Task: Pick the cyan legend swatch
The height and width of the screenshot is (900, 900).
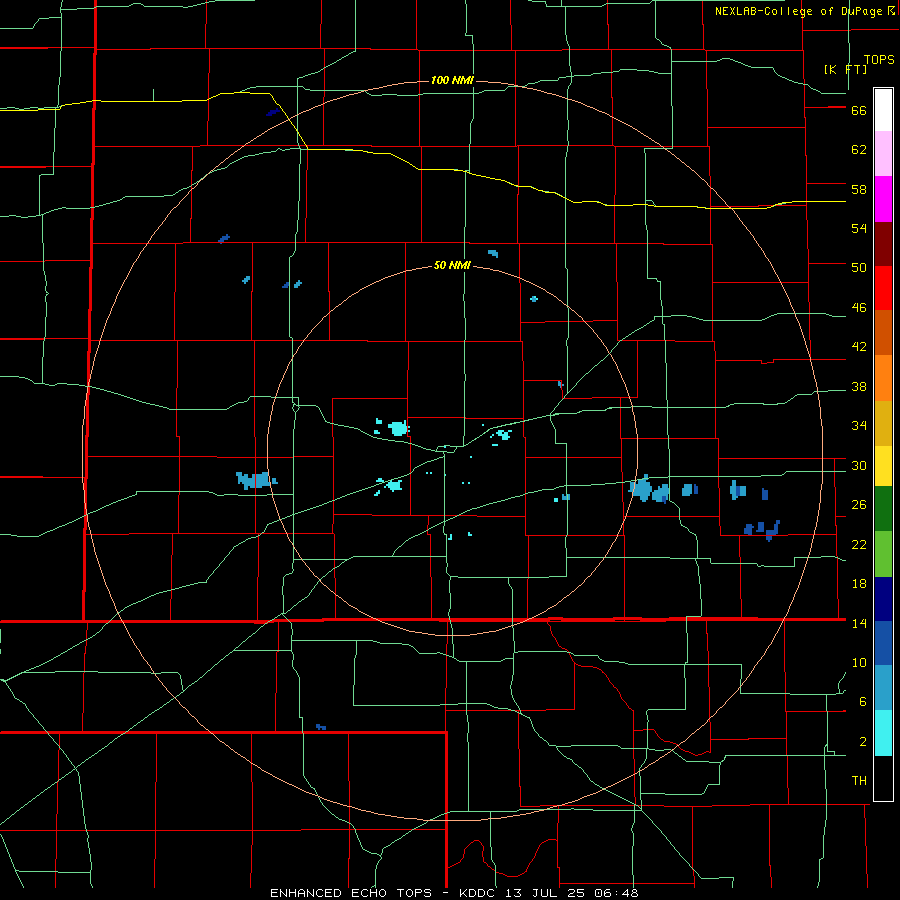Action: pyautogui.click(x=883, y=733)
